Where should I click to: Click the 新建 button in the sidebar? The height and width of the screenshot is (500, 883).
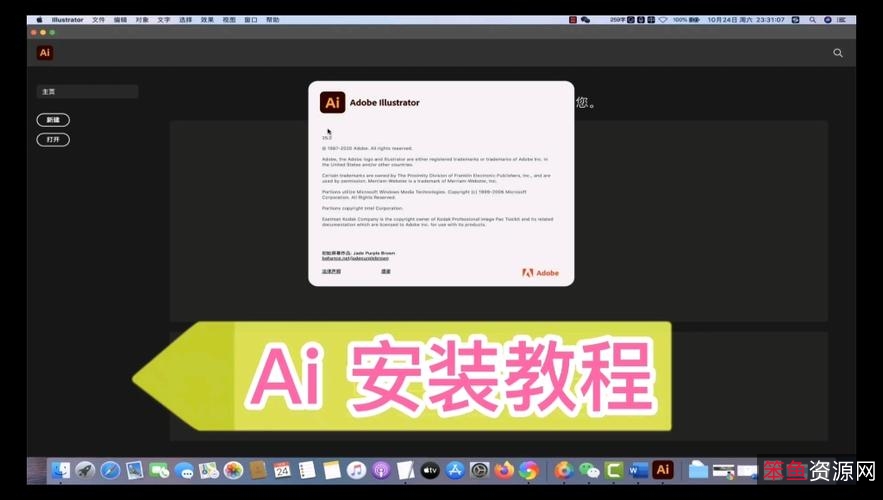click(53, 120)
